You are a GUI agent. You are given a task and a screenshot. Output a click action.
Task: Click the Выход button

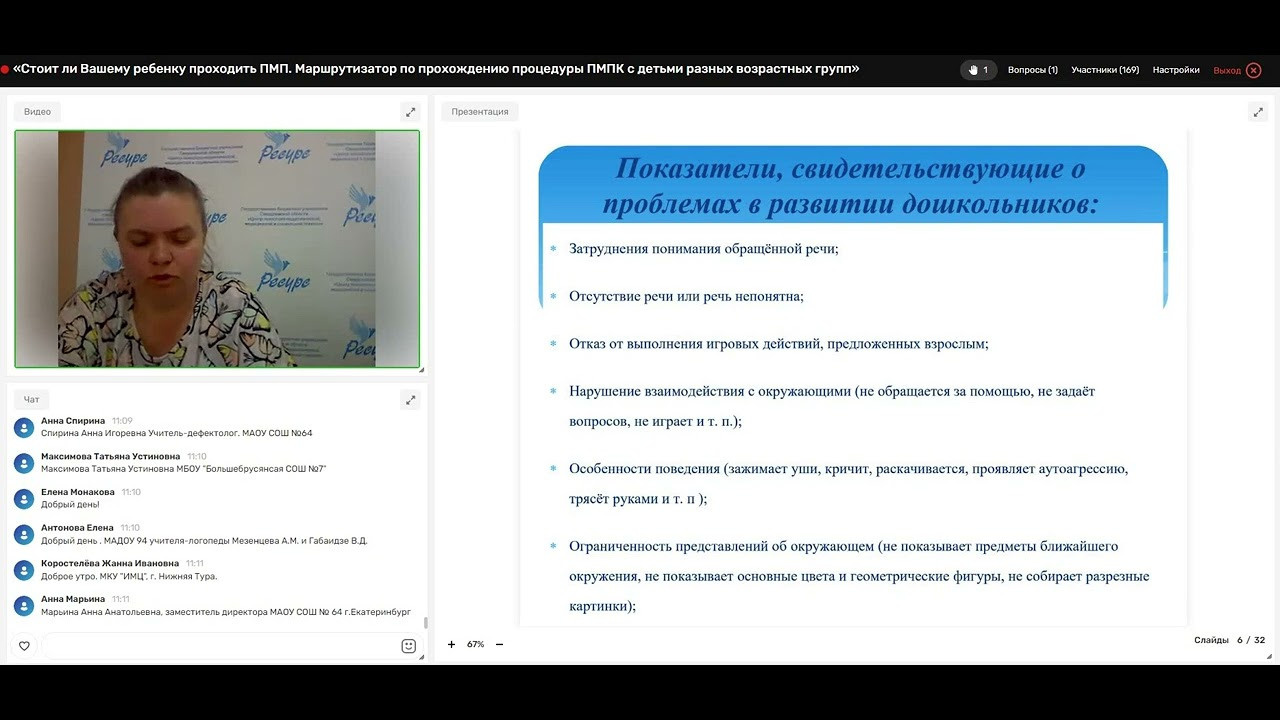(1227, 70)
